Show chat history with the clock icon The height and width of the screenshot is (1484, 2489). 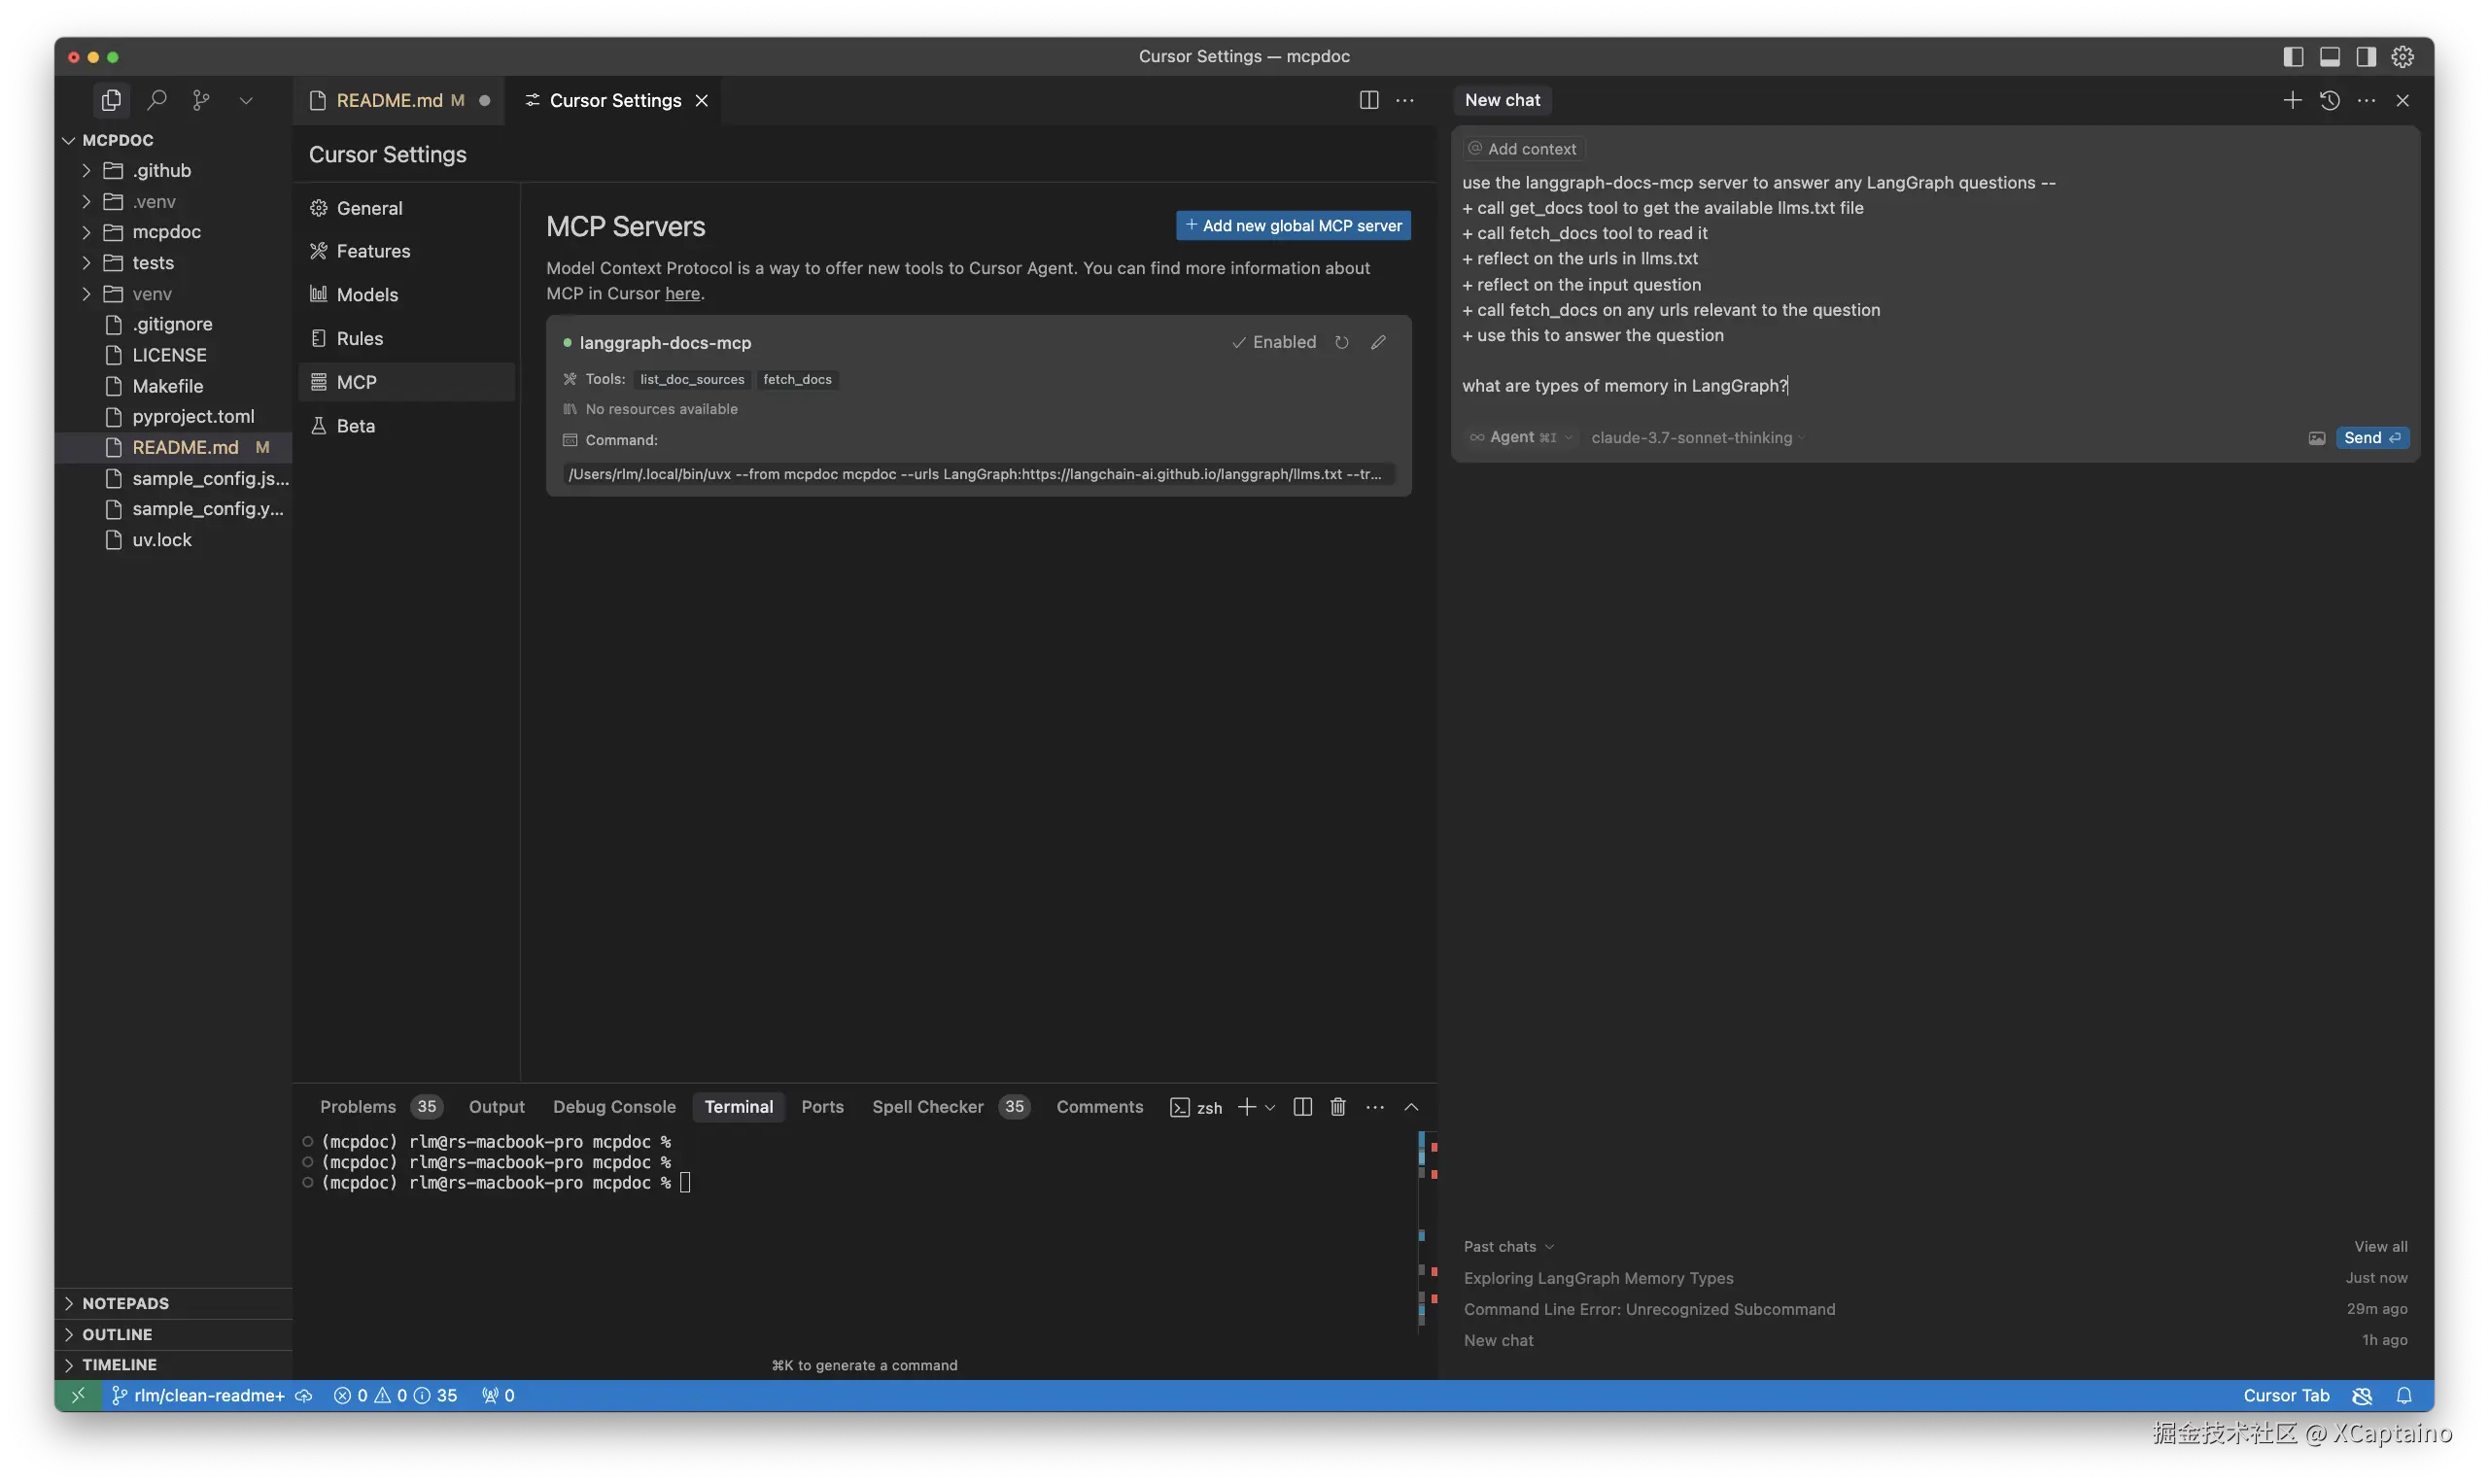coord(2329,100)
